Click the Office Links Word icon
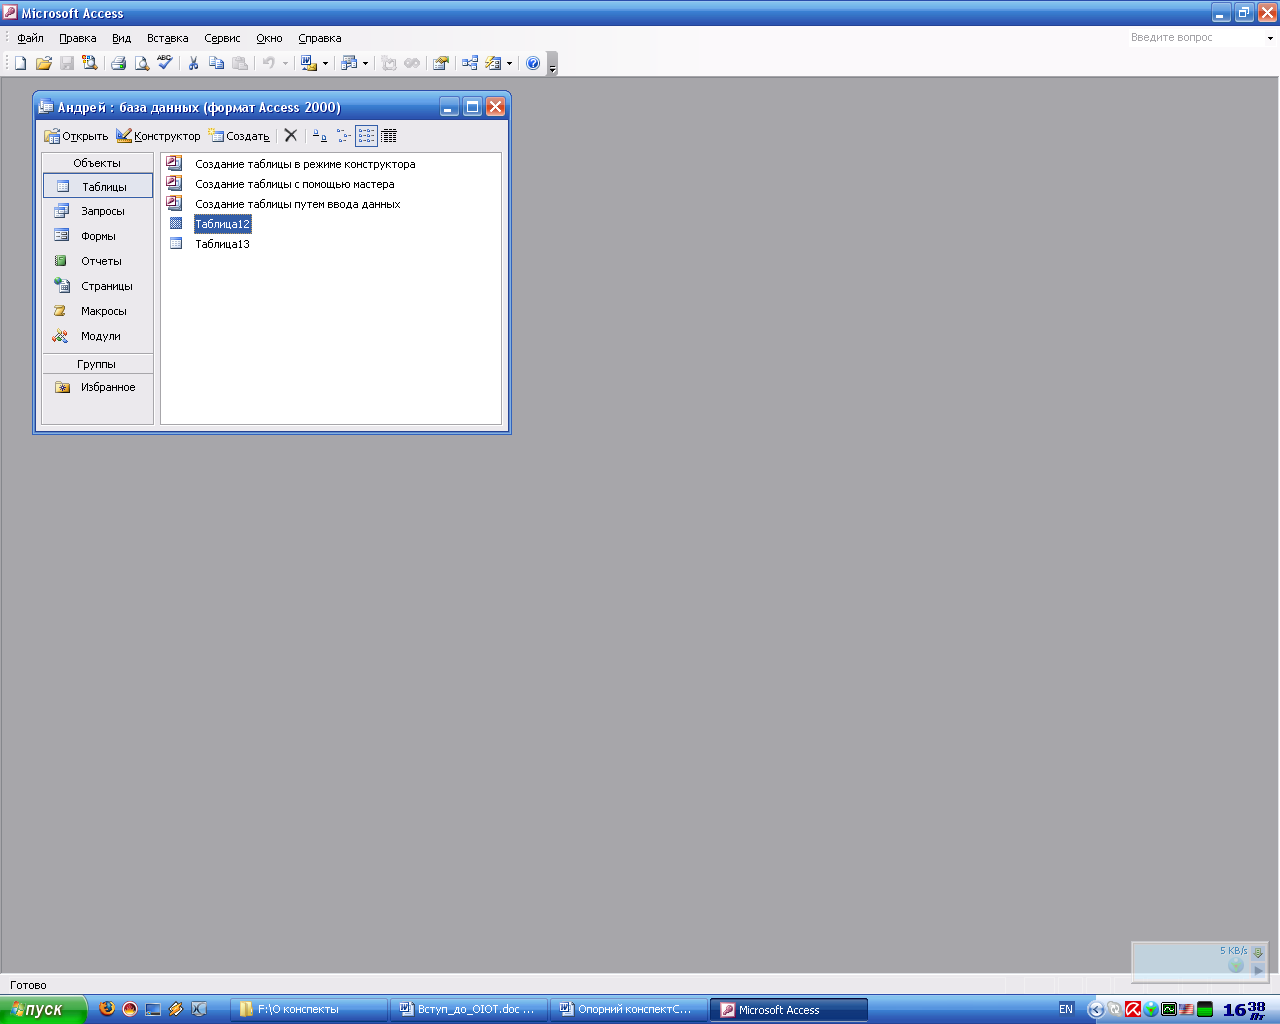 pos(309,63)
